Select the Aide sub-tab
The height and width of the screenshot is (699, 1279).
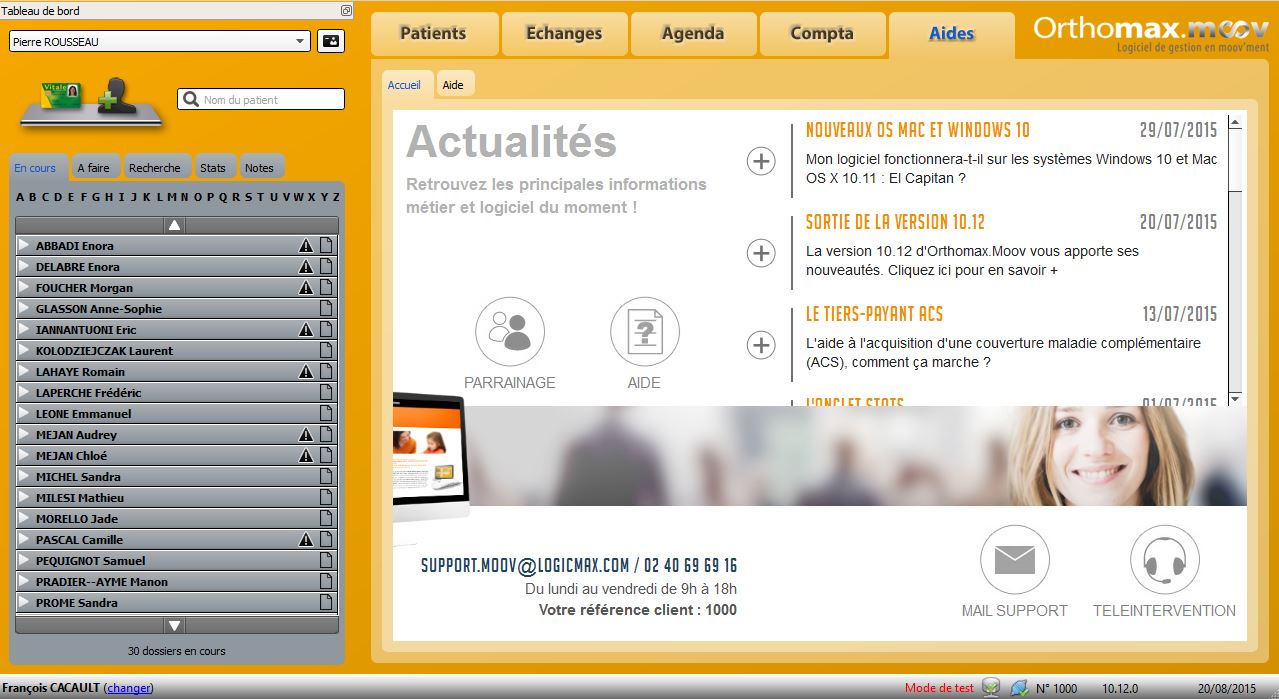click(x=454, y=85)
